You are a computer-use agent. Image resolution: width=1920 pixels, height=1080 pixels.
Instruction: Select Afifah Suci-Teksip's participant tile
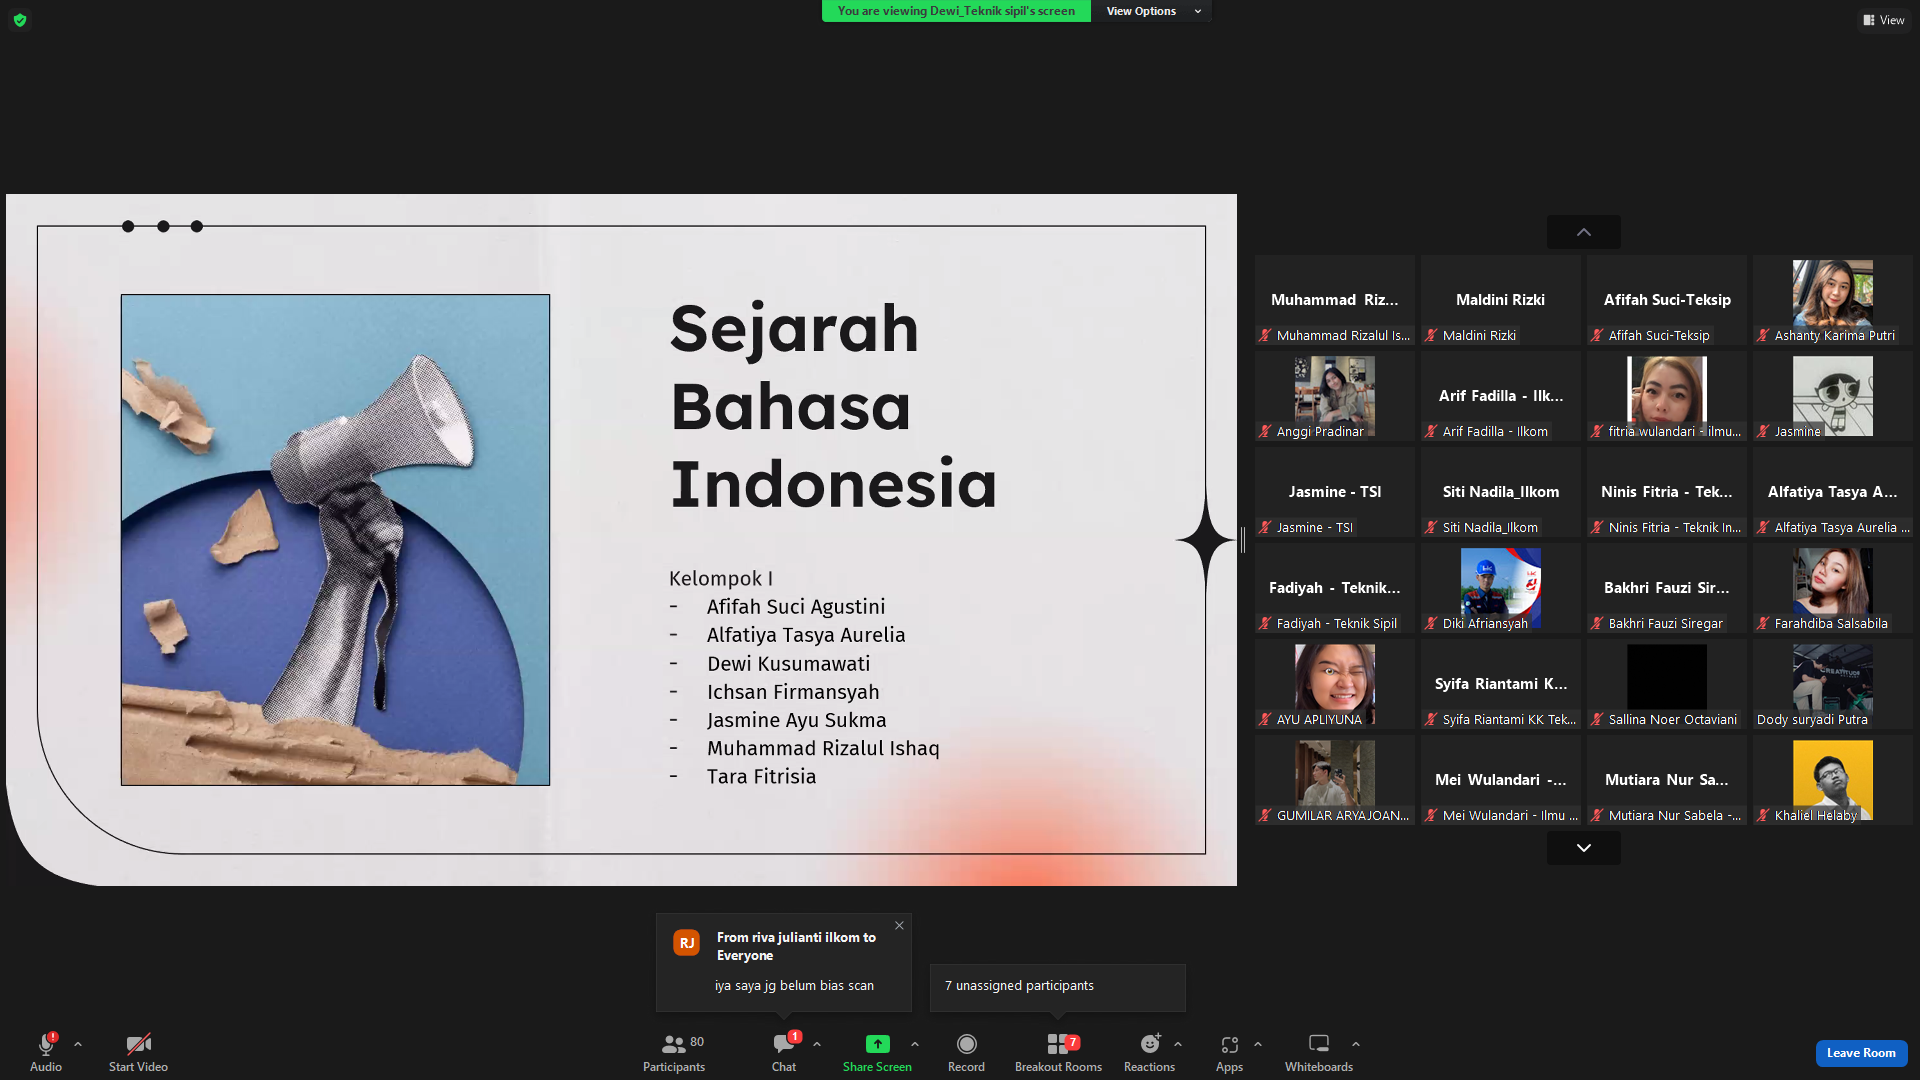pos(1667,300)
